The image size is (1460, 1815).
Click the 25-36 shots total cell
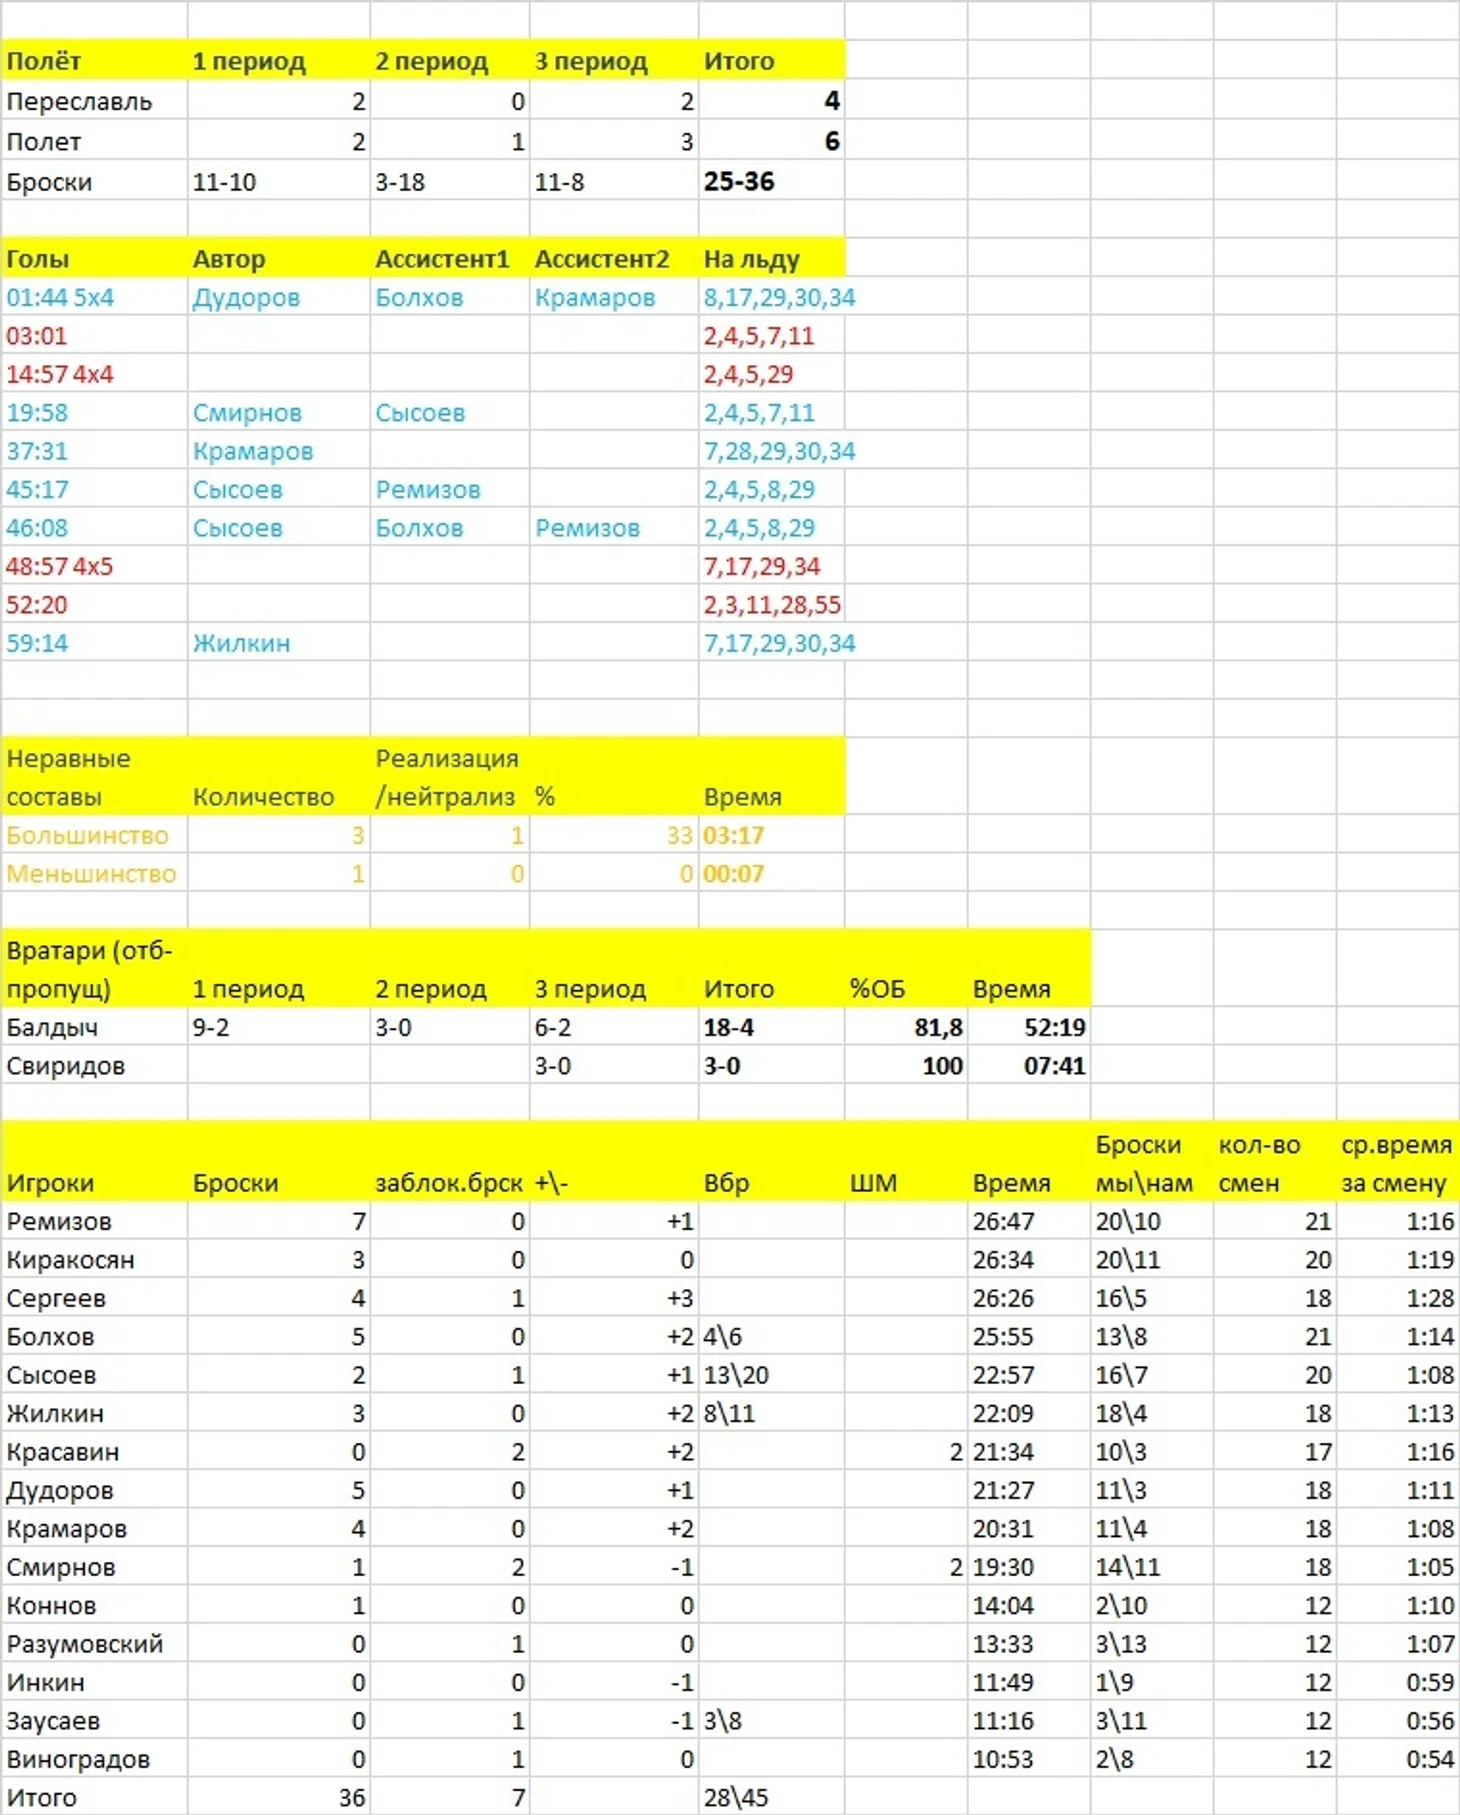tap(771, 182)
